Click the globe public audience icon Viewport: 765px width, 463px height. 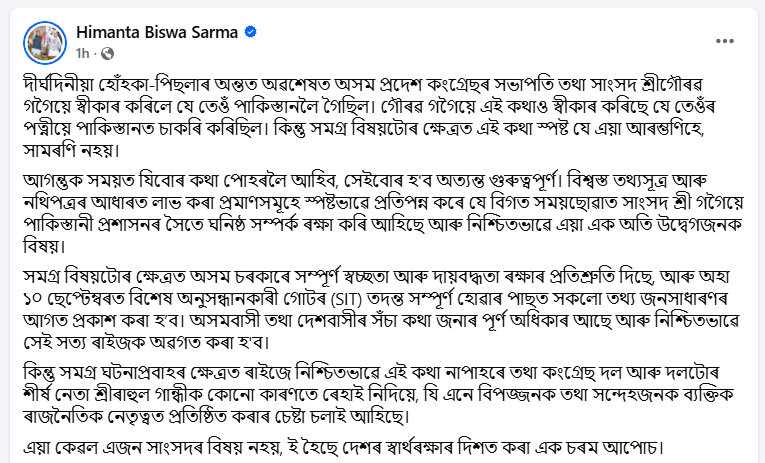tap(107, 53)
